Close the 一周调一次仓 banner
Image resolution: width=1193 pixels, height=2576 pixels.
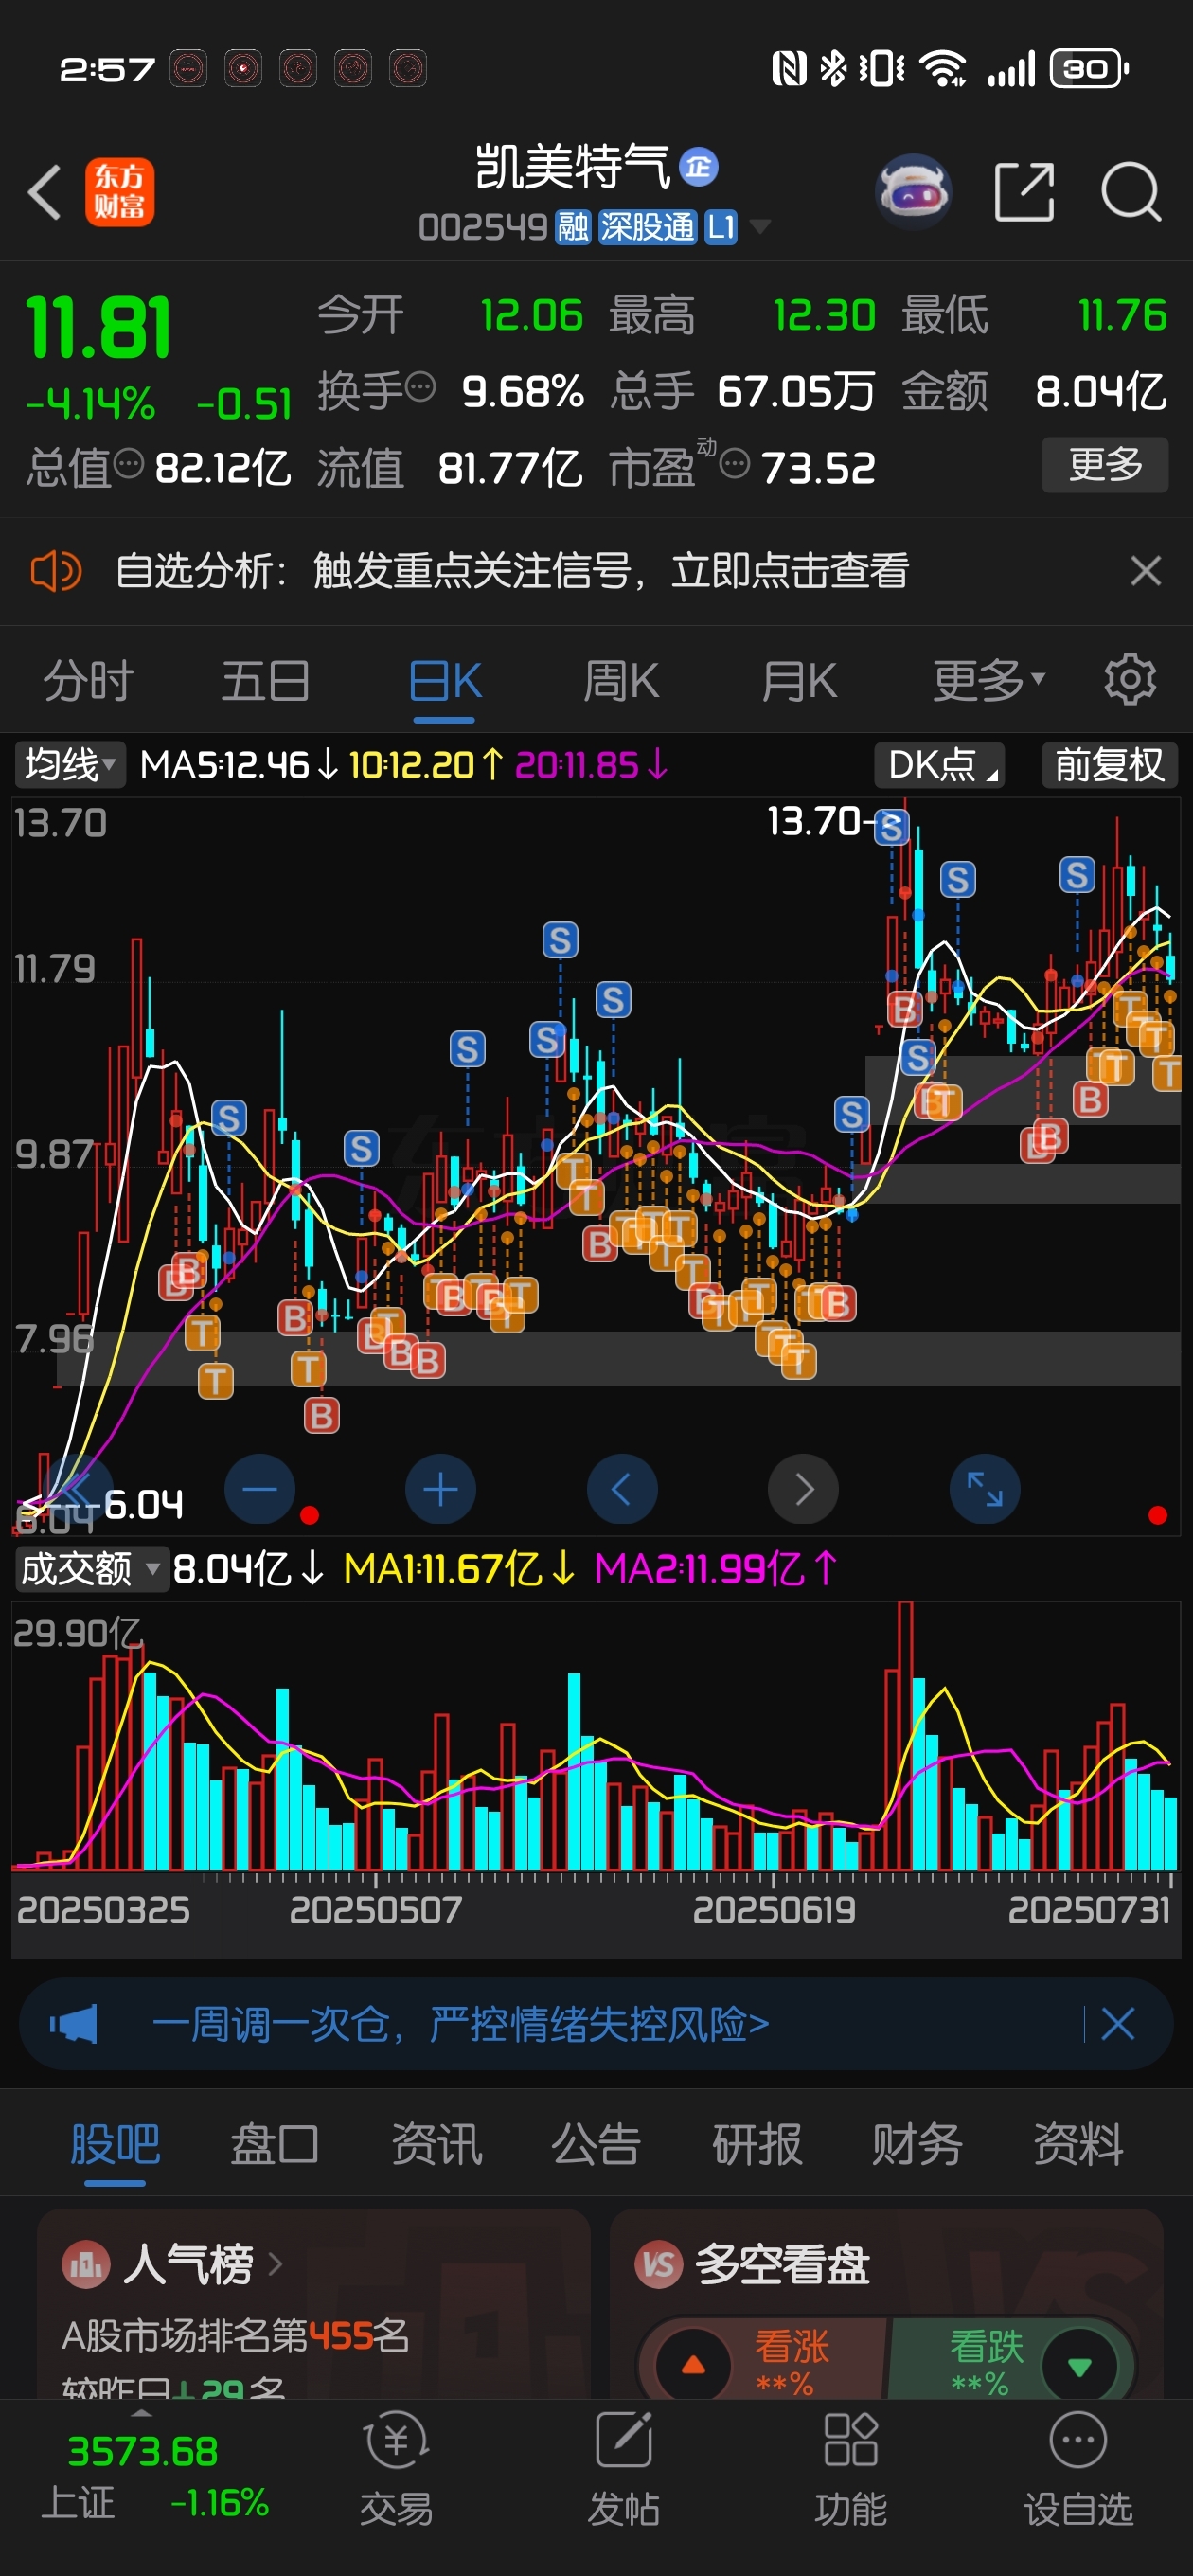pos(1117,2024)
